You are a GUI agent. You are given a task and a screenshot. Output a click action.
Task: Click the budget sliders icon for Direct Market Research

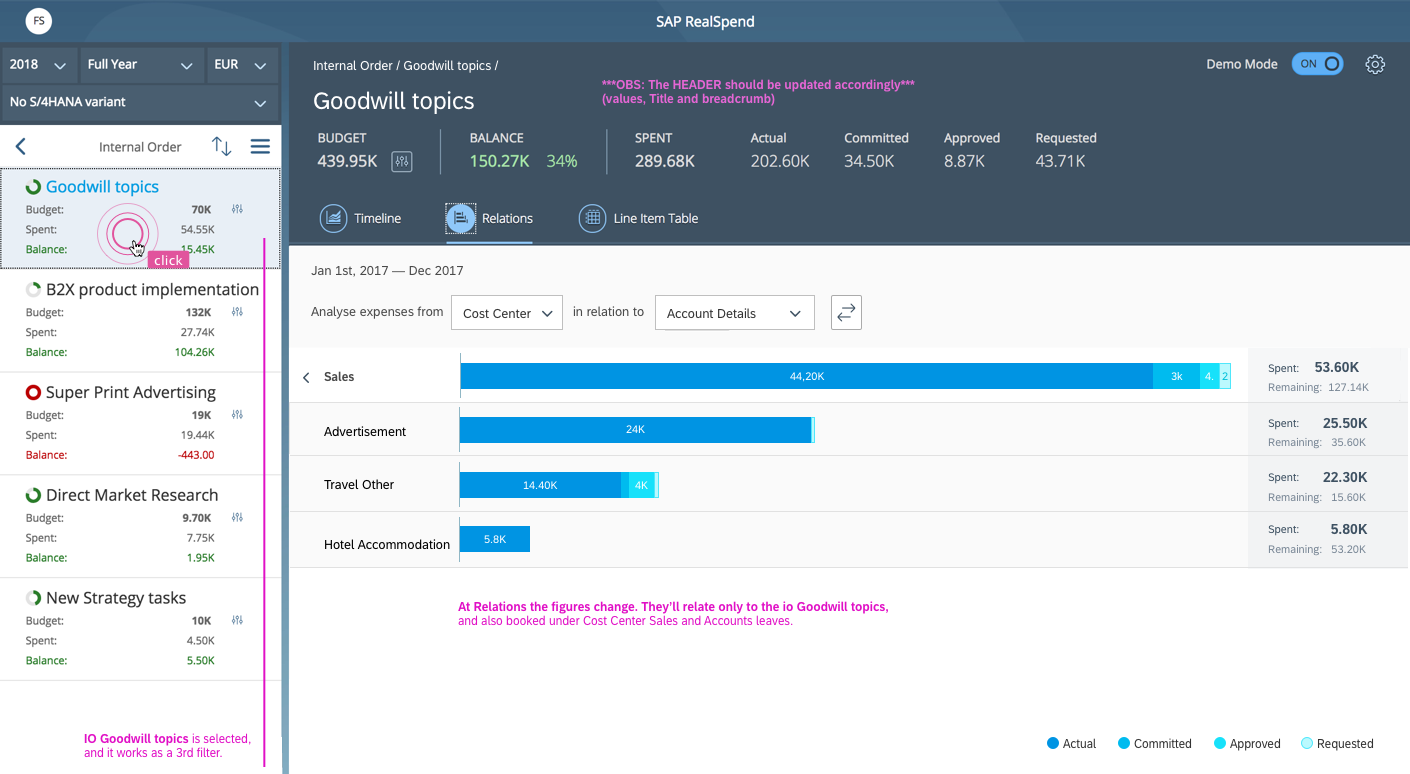pyautogui.click(x=237, y=518)
